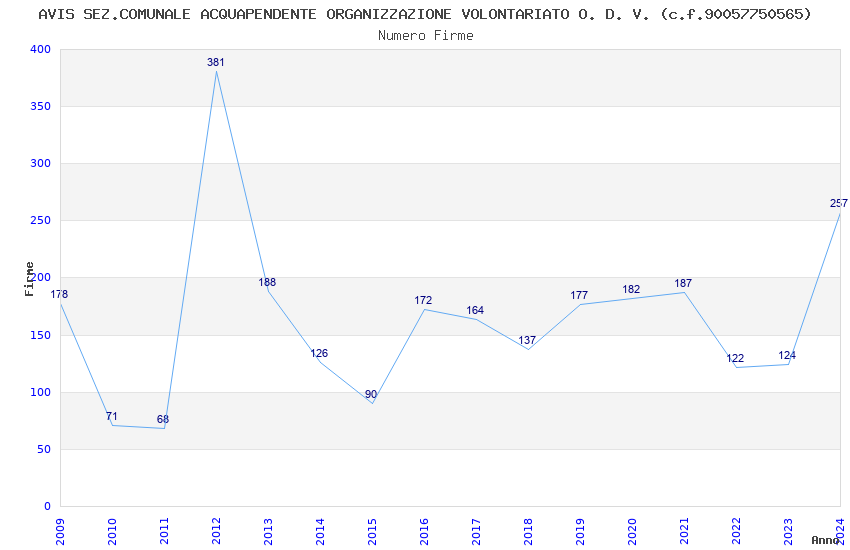
Task: Click the 177 data label for 2019
Action: [x=579, y=295]
